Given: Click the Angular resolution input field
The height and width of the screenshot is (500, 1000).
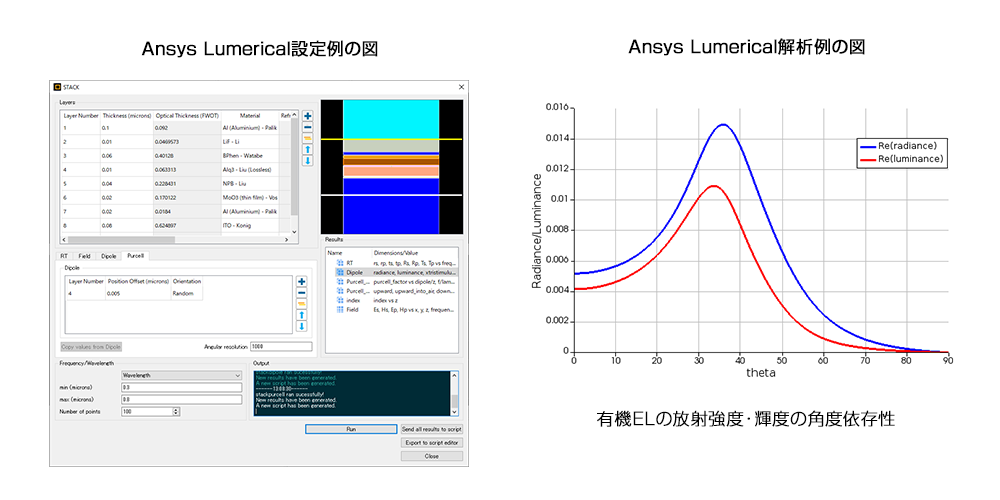Looking at the screenshot, I should tap(281, 347).
